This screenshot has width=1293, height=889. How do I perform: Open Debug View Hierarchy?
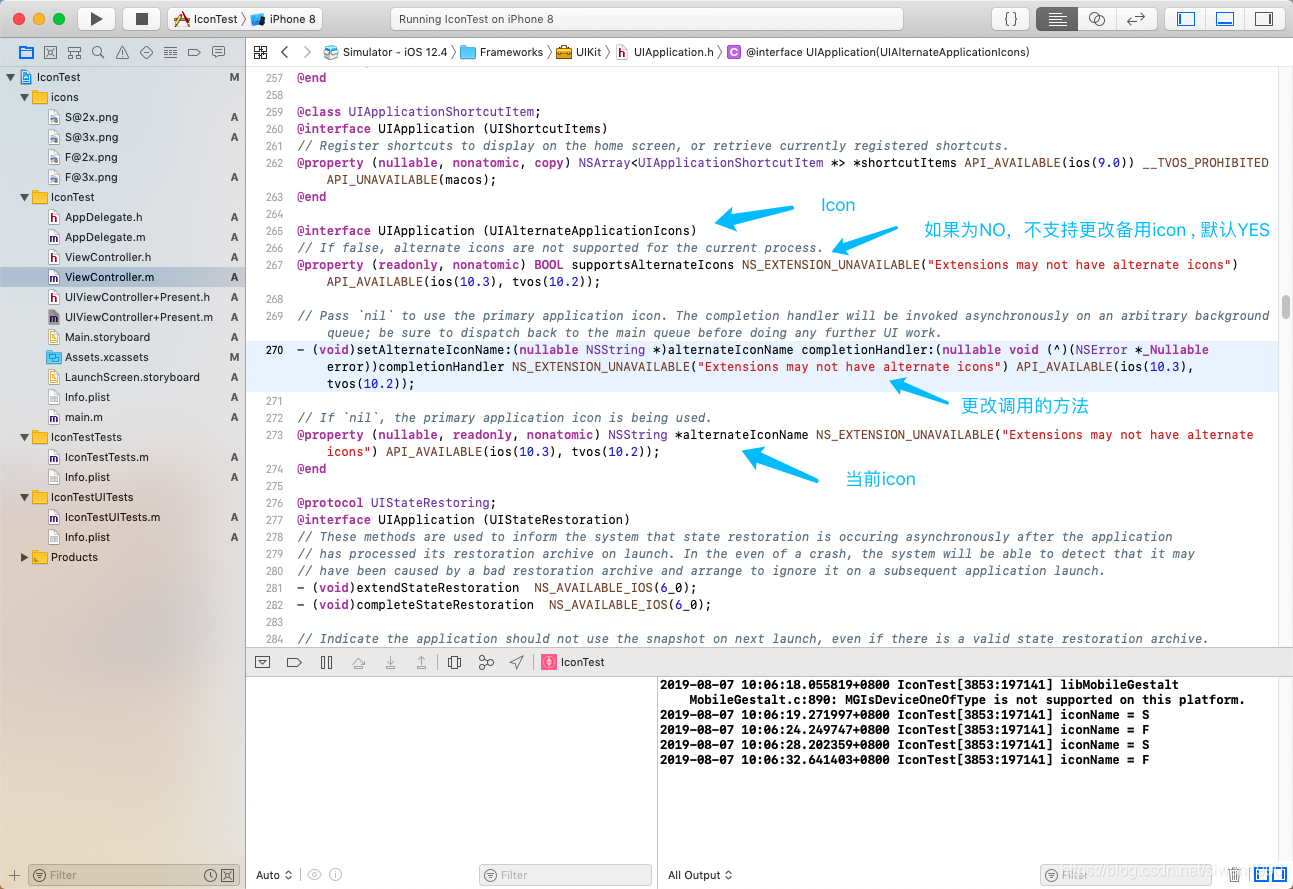point(454,662)
